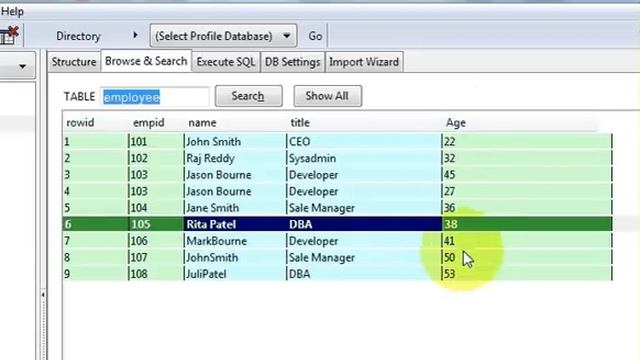The image size is (640, 360).
Task: Expand the left panel dropdown arrow
Action: point(22,66)
